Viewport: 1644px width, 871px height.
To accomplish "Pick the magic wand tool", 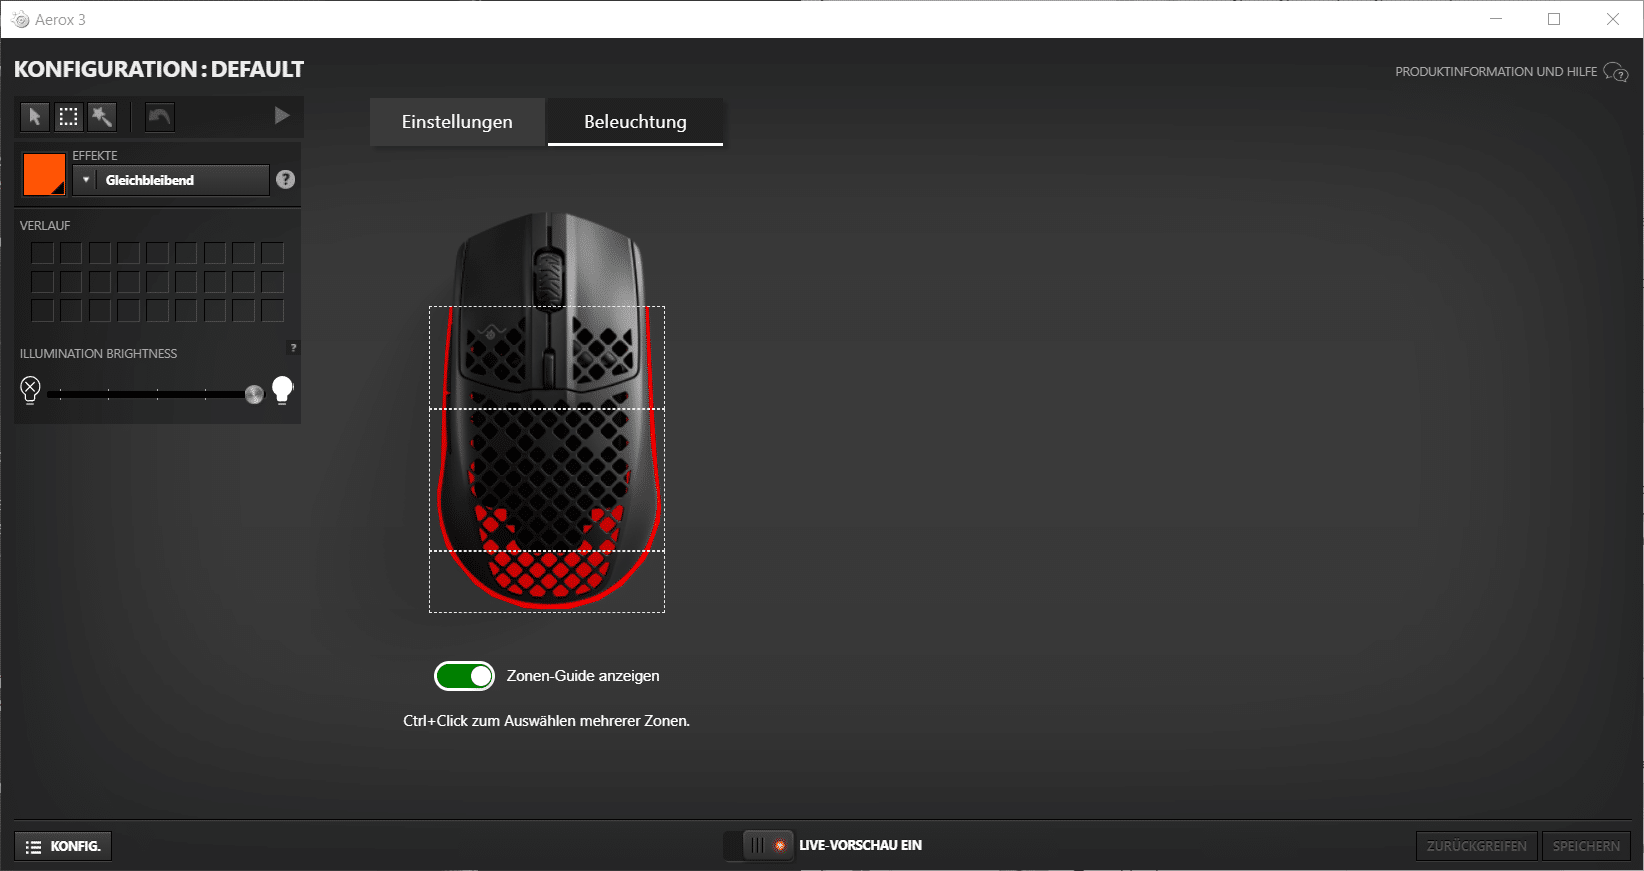I will pyautogui.click(x=102, y=117).
